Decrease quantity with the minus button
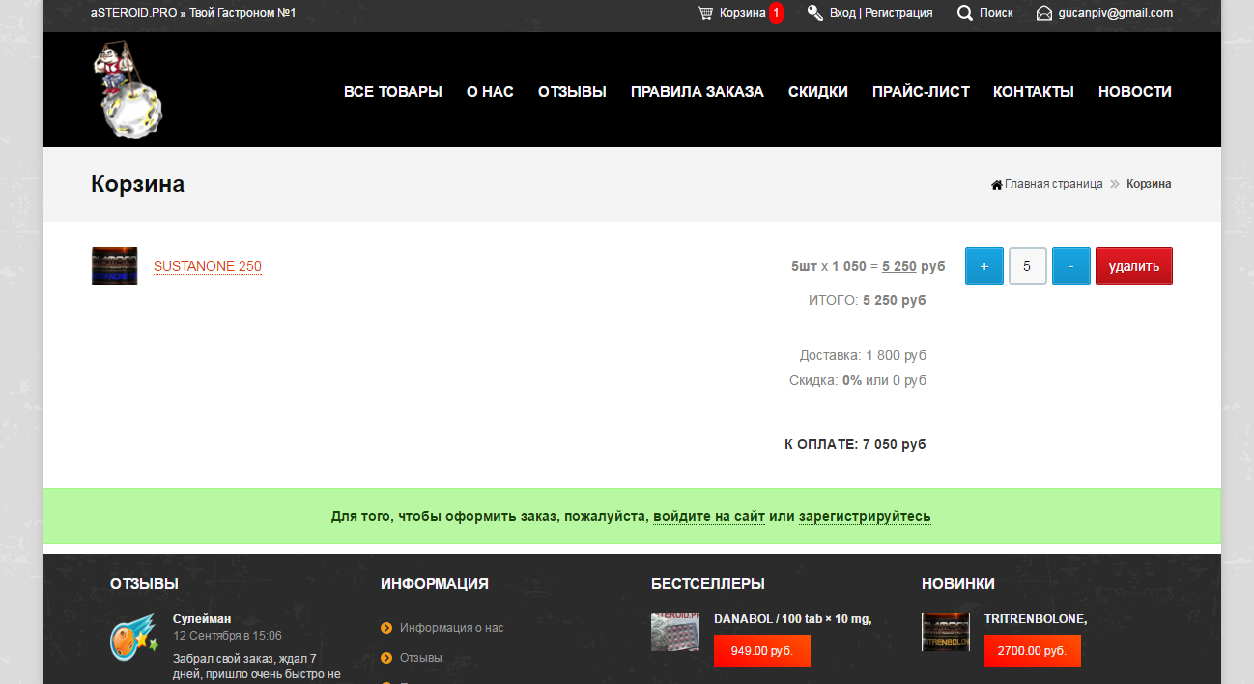Screen dimensions: 1254x684 [1071, 266]
